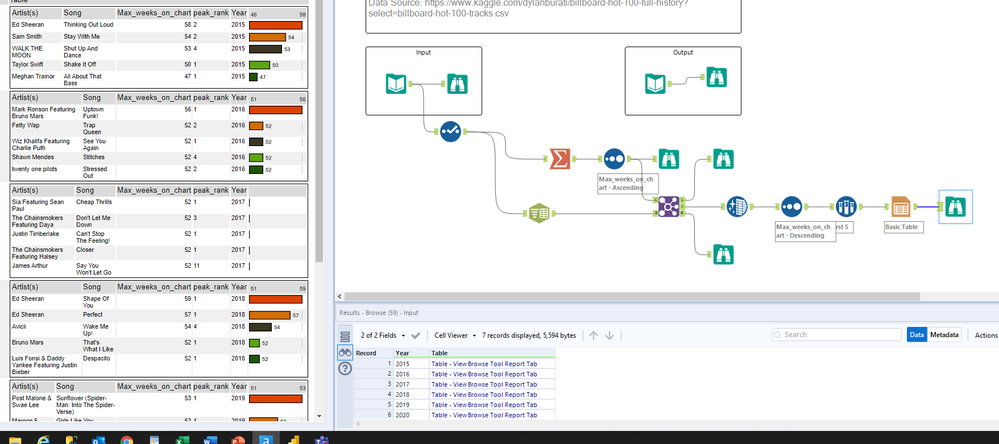Click the Search field in Results panel
Viewport: 999px width, 444px height.
coord(837,334)
